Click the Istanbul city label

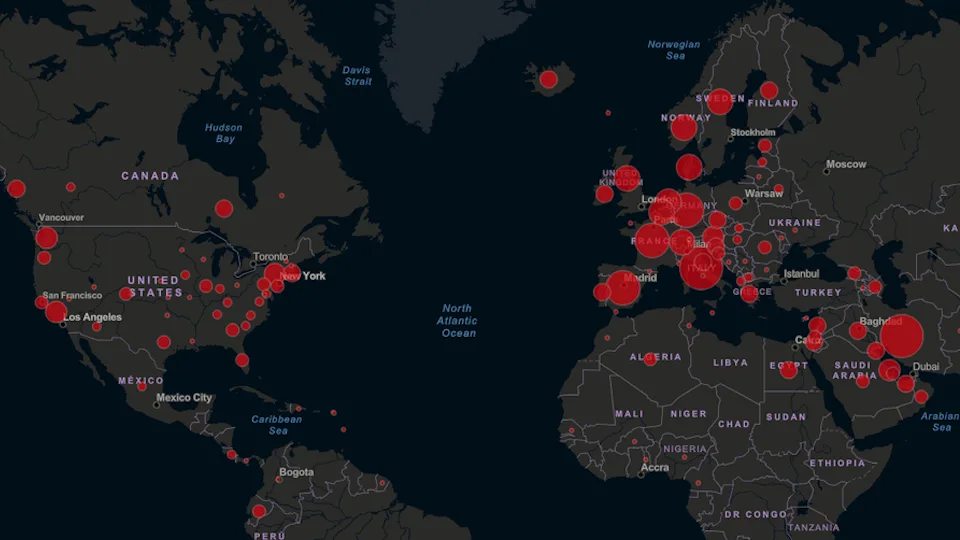801,273
